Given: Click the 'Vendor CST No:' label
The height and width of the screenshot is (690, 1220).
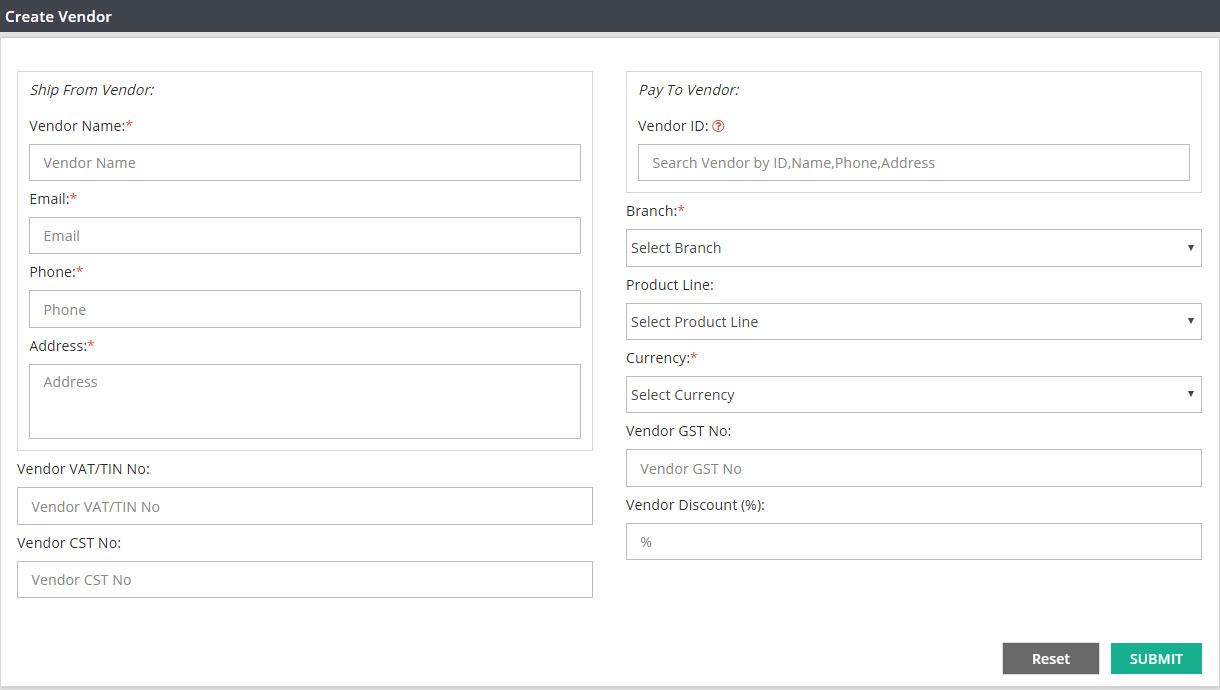Looking at the screenshot, I should tap(69, 543).
